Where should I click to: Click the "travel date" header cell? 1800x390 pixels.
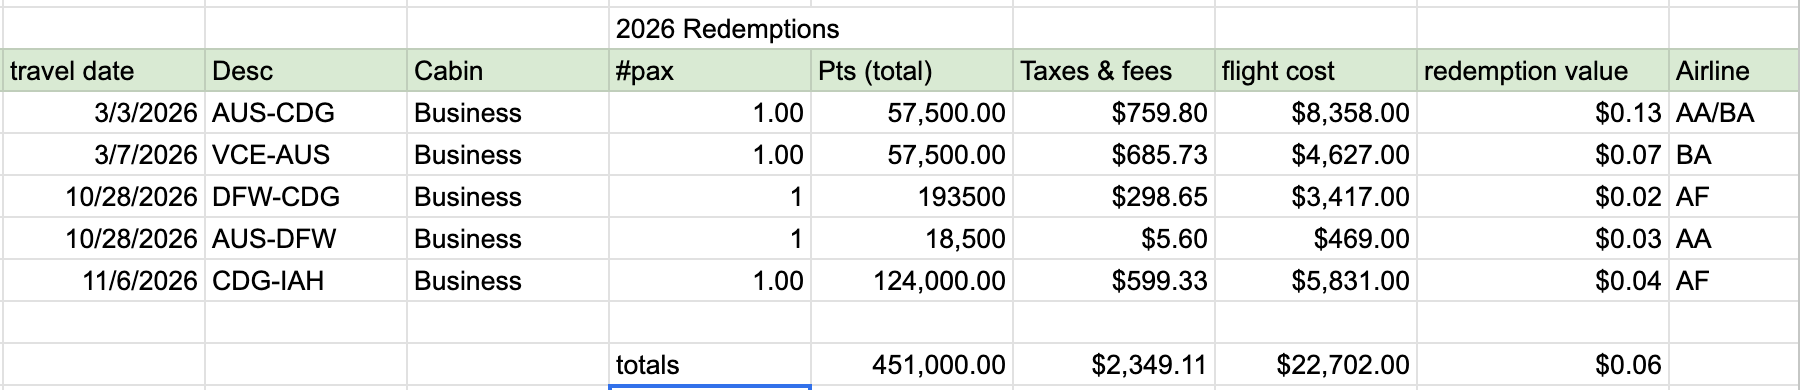[x=103, y=71]
